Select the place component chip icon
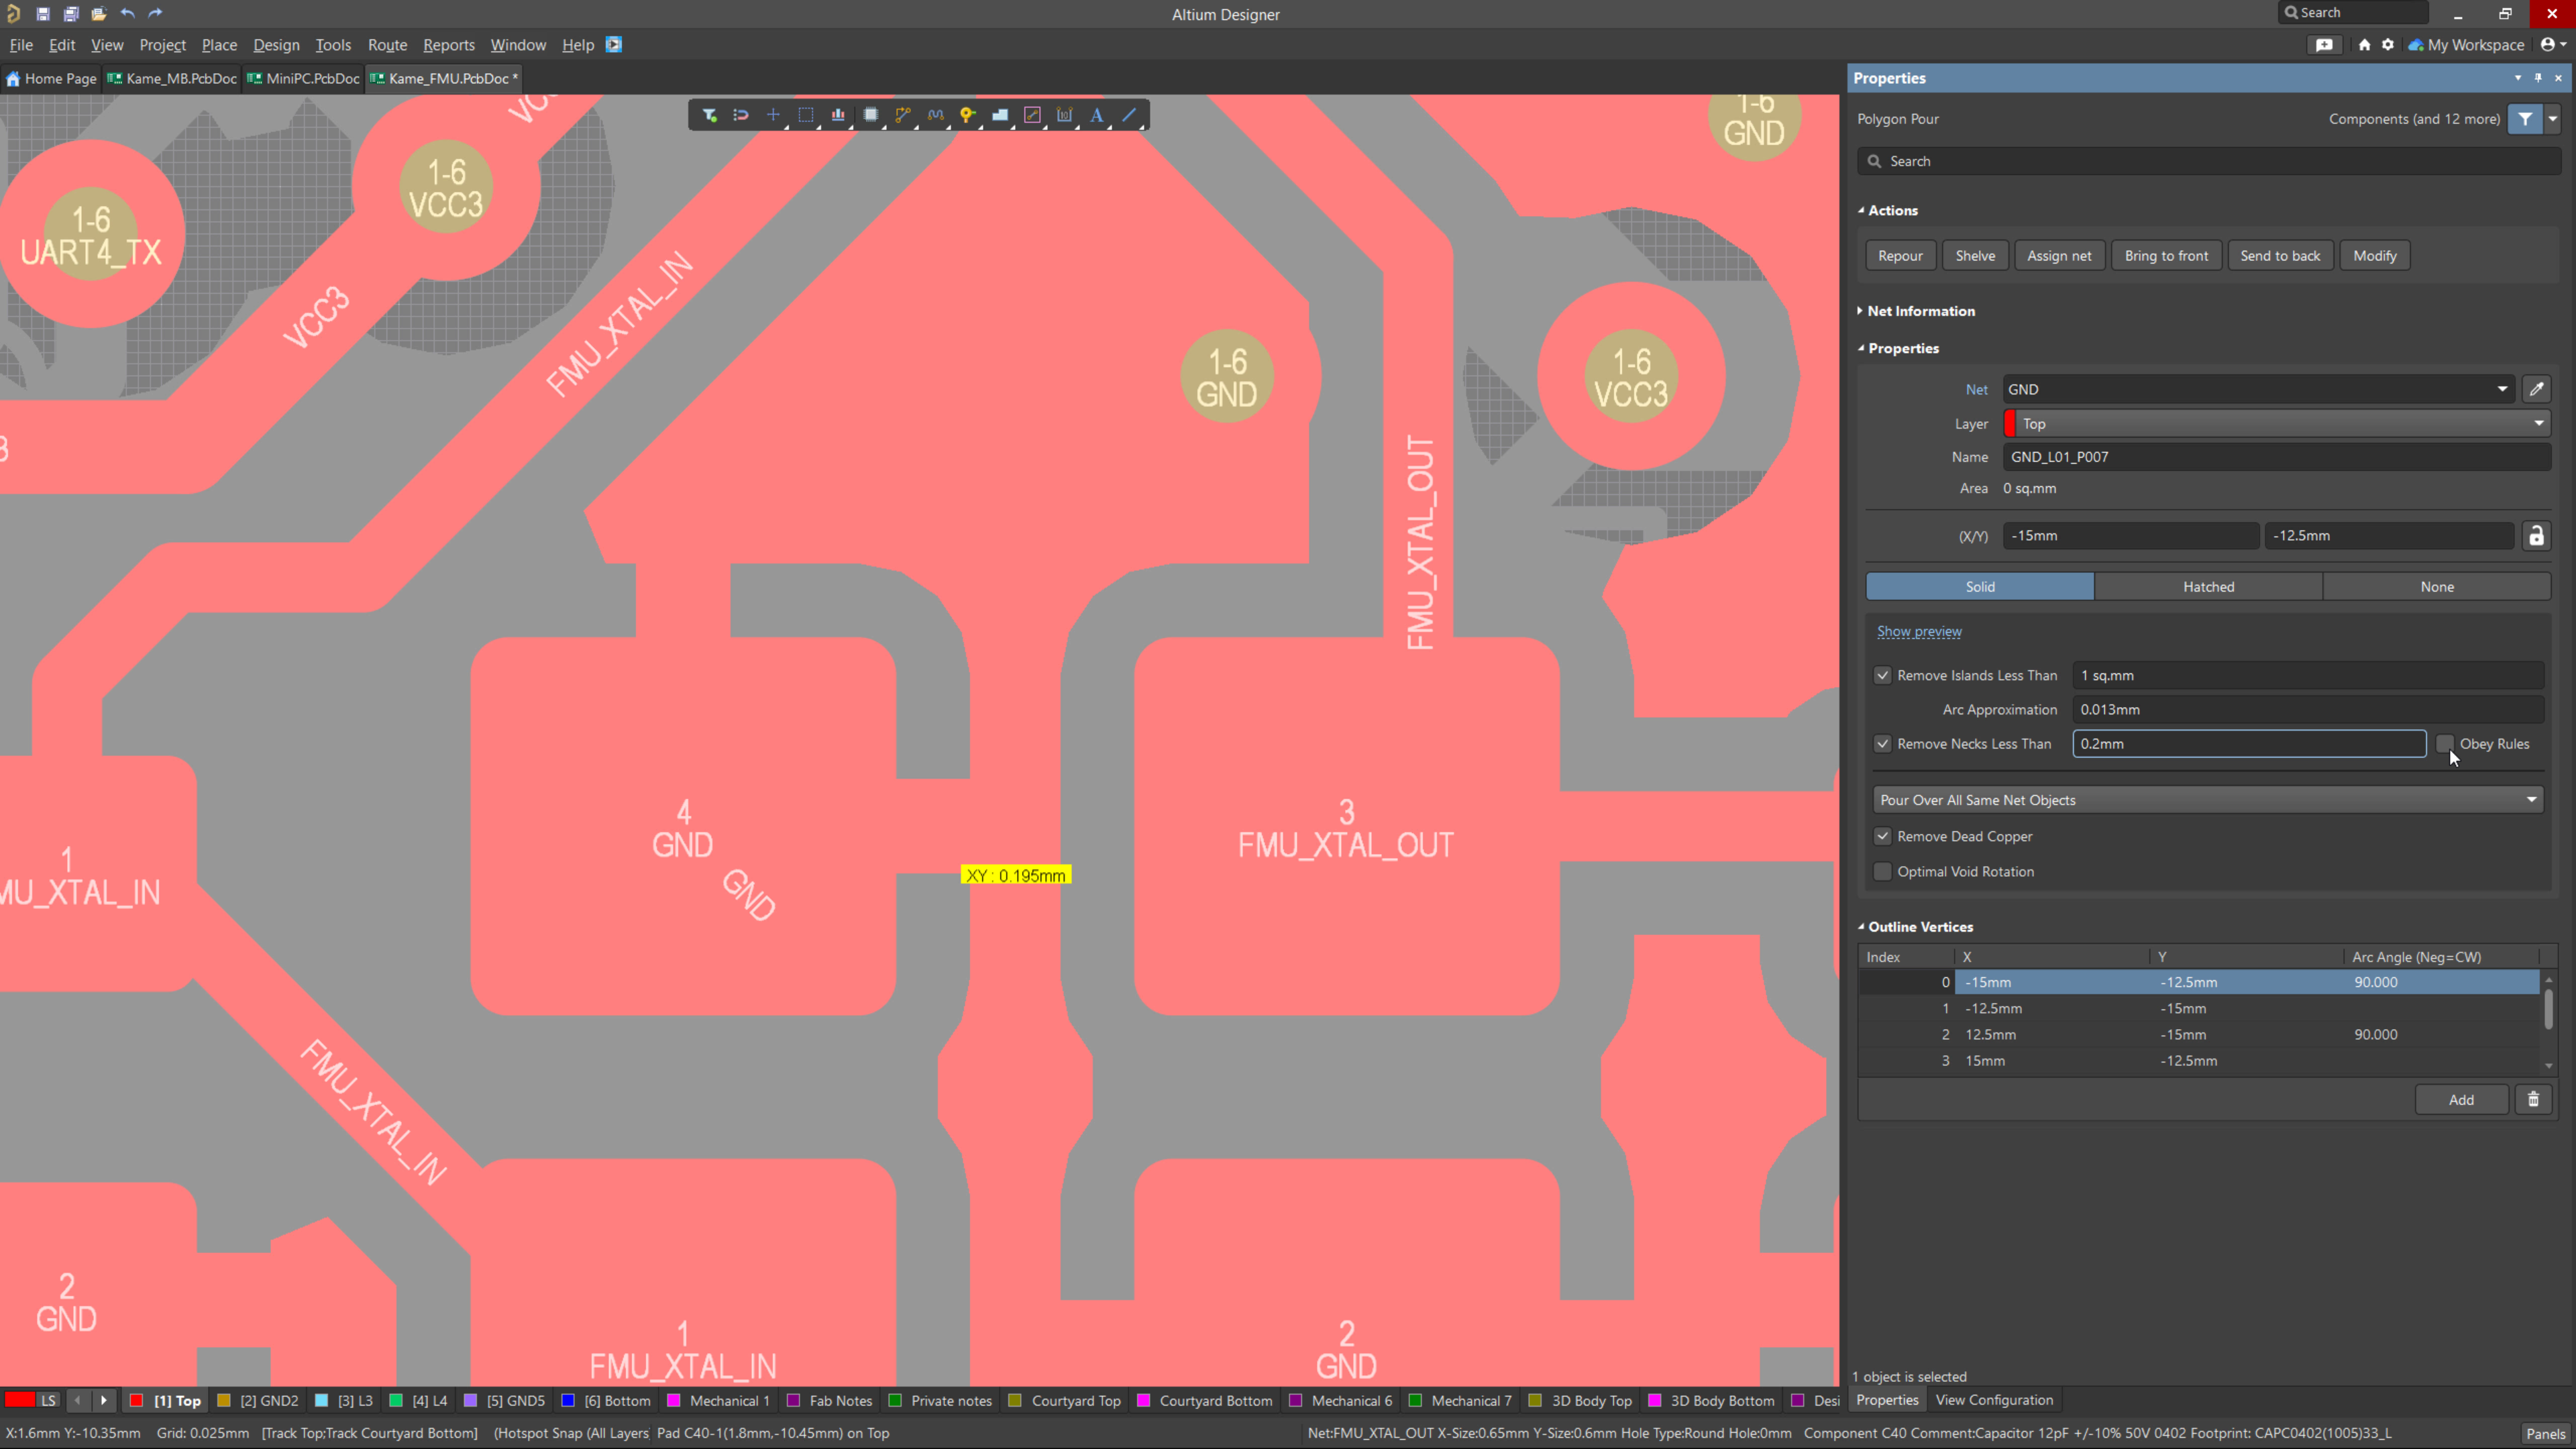The image size is (2576, 1449). [870, 115]
